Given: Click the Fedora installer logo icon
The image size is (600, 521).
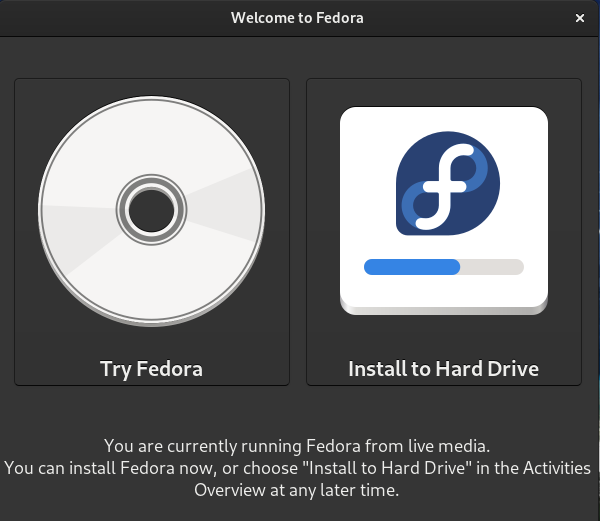Looking at the screenshot, I should point(444,211).
